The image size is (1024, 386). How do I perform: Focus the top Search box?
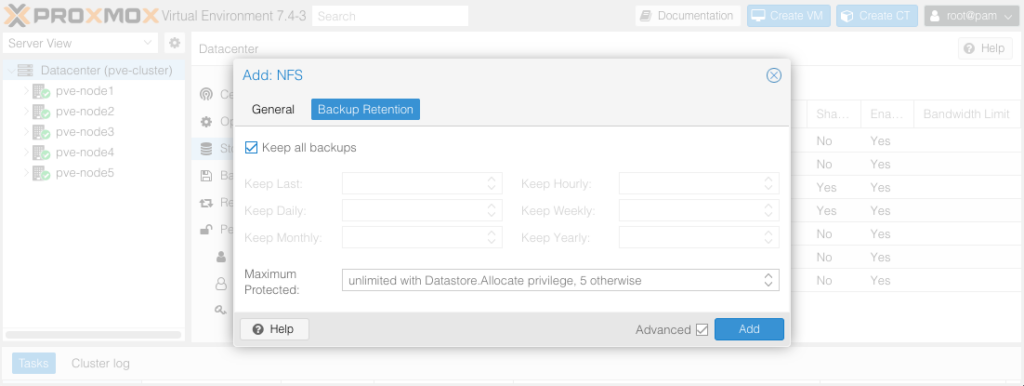tap(390, 16)
